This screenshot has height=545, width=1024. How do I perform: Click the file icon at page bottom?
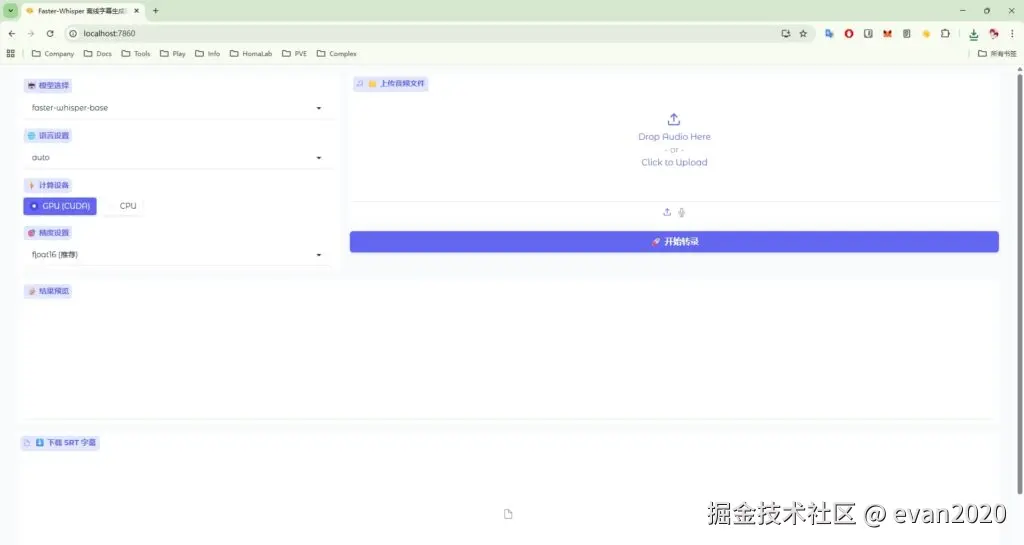click(x=508, y=514)
